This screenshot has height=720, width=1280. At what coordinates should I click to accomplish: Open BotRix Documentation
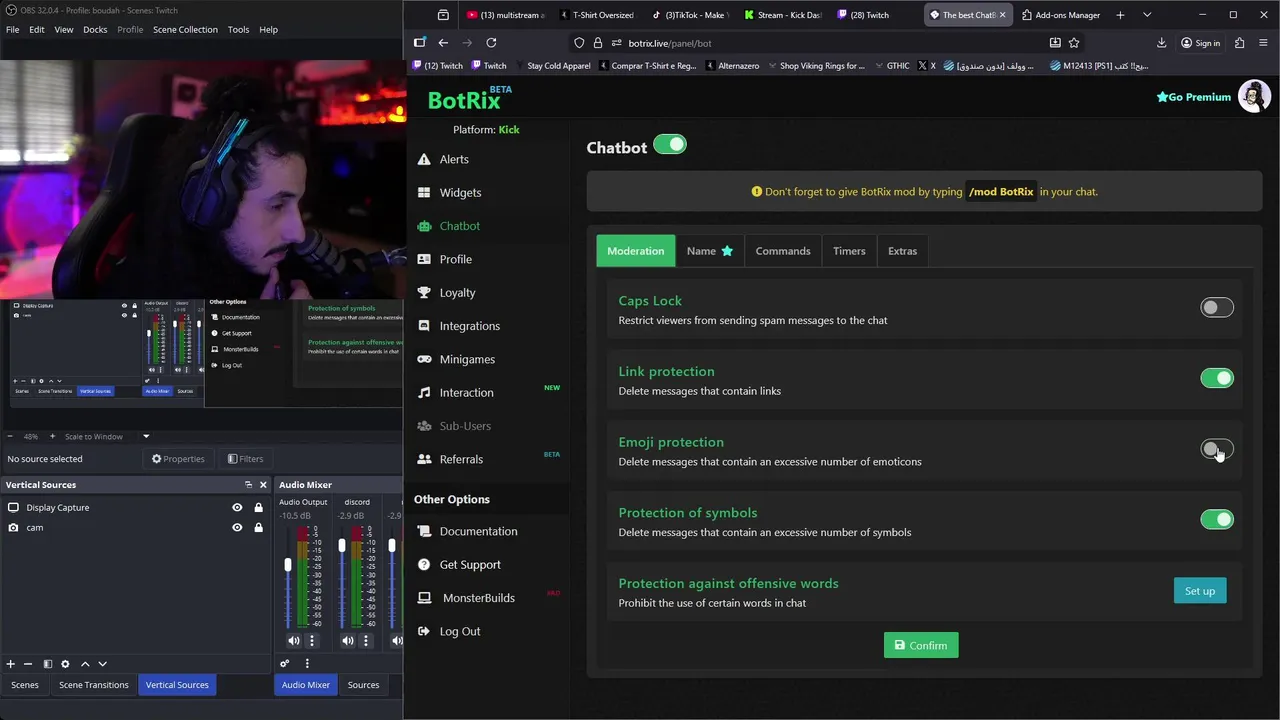(478, 531)
